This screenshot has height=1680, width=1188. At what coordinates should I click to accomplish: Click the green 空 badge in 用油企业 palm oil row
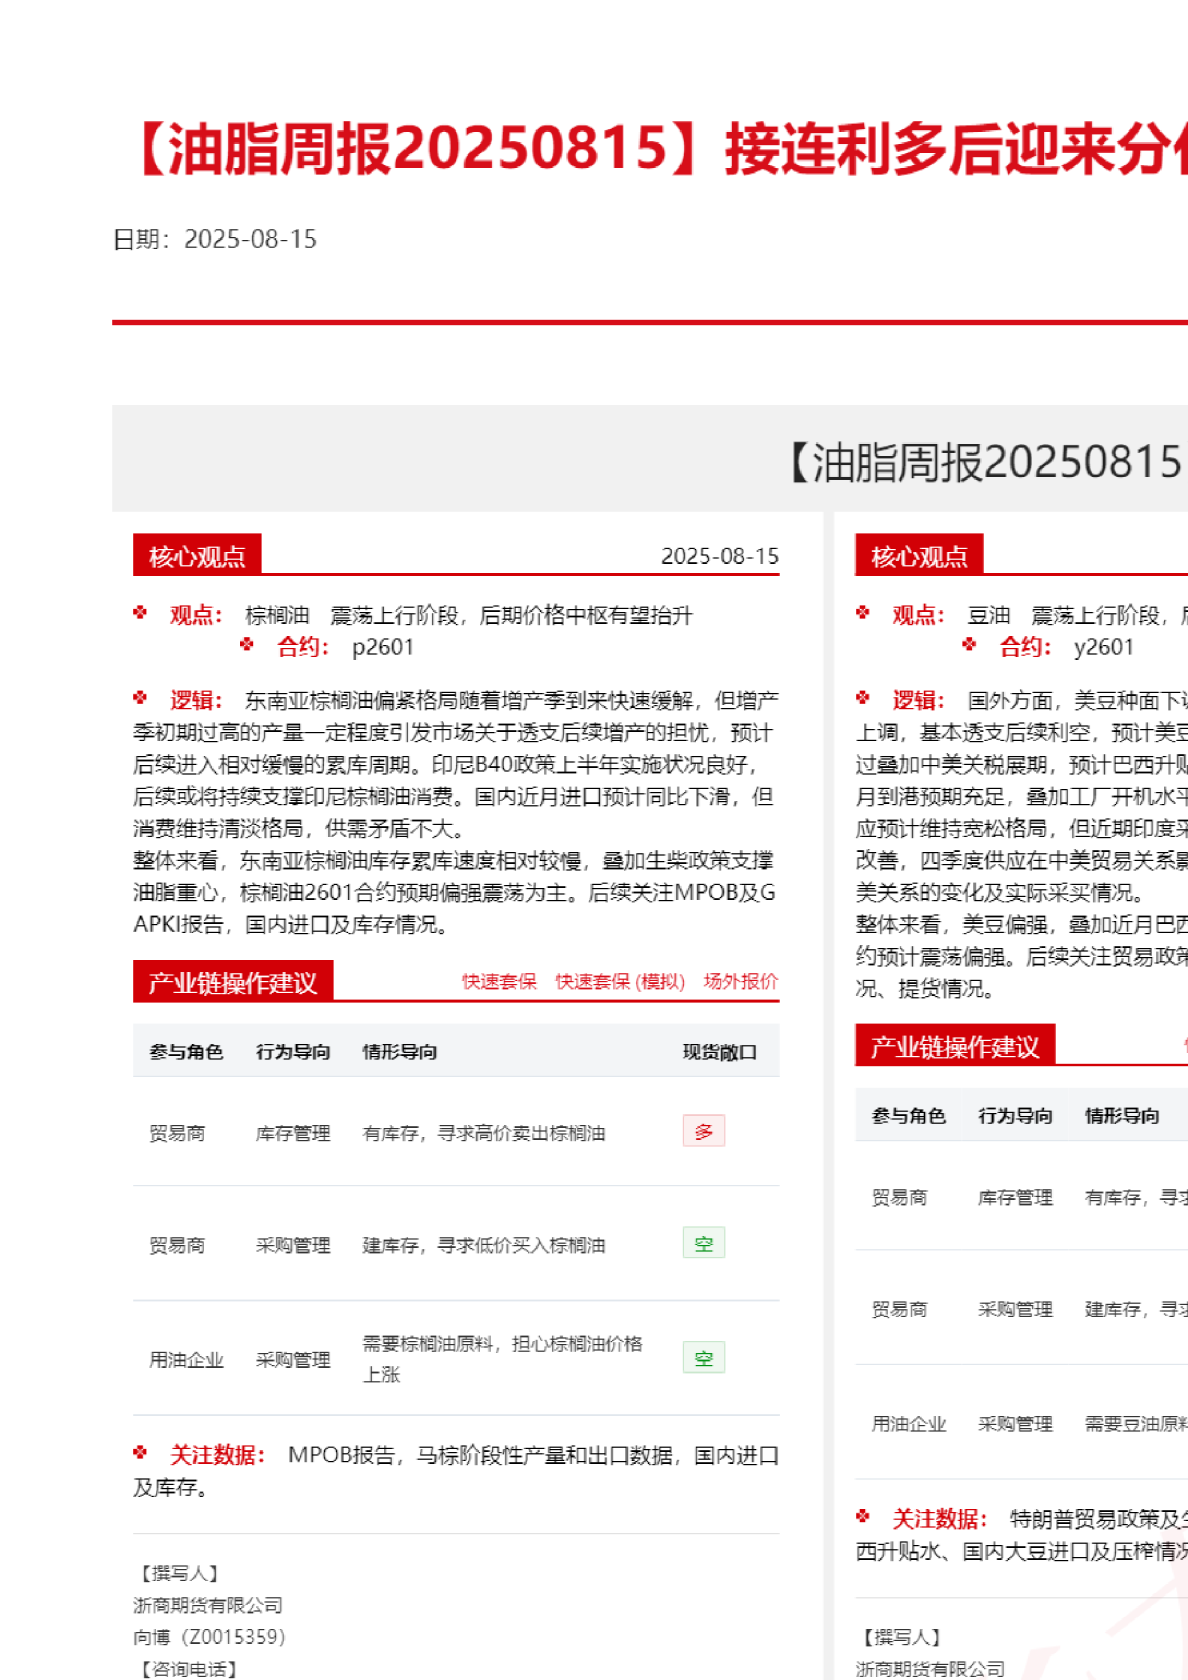coord(704,1358)
